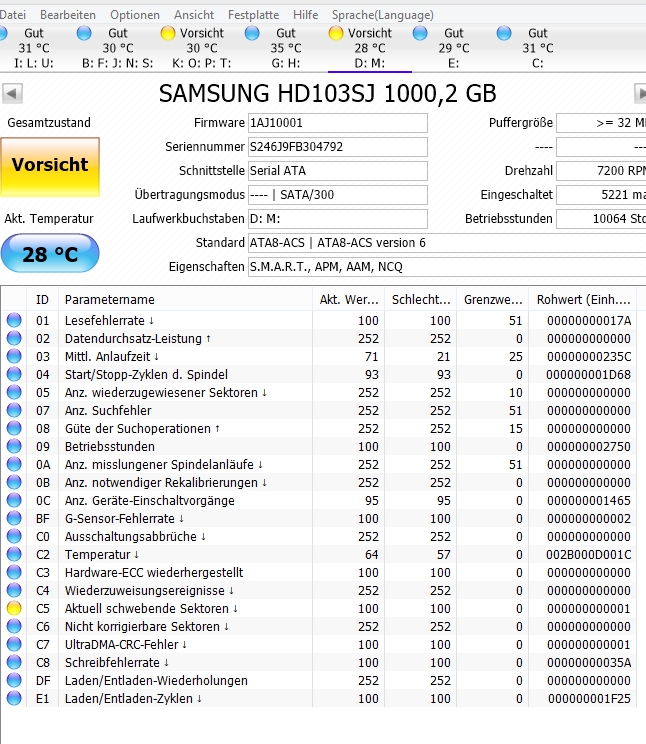Click the Parametername column header
This screenshot has height=744, width=646.
pyautogui.click(x=186, y=299)
